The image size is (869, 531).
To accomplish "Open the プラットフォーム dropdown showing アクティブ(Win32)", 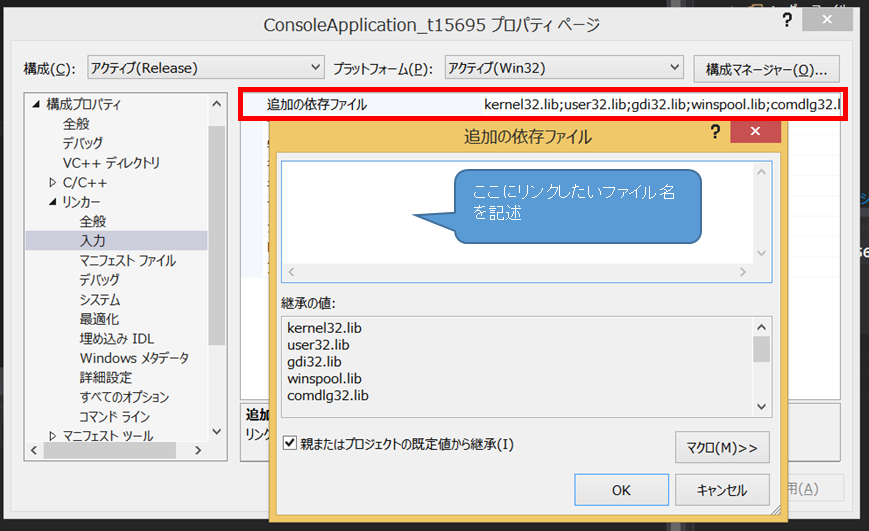I will [x=563, y=68].
